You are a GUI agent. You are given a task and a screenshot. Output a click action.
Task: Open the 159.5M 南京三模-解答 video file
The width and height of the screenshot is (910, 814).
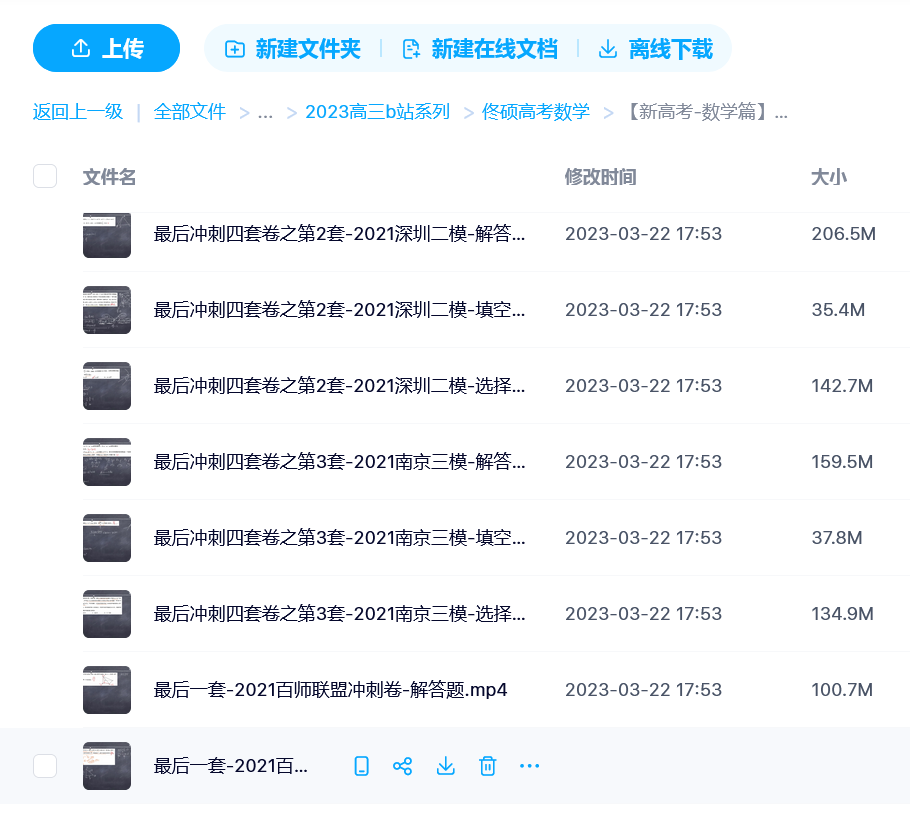339,462
